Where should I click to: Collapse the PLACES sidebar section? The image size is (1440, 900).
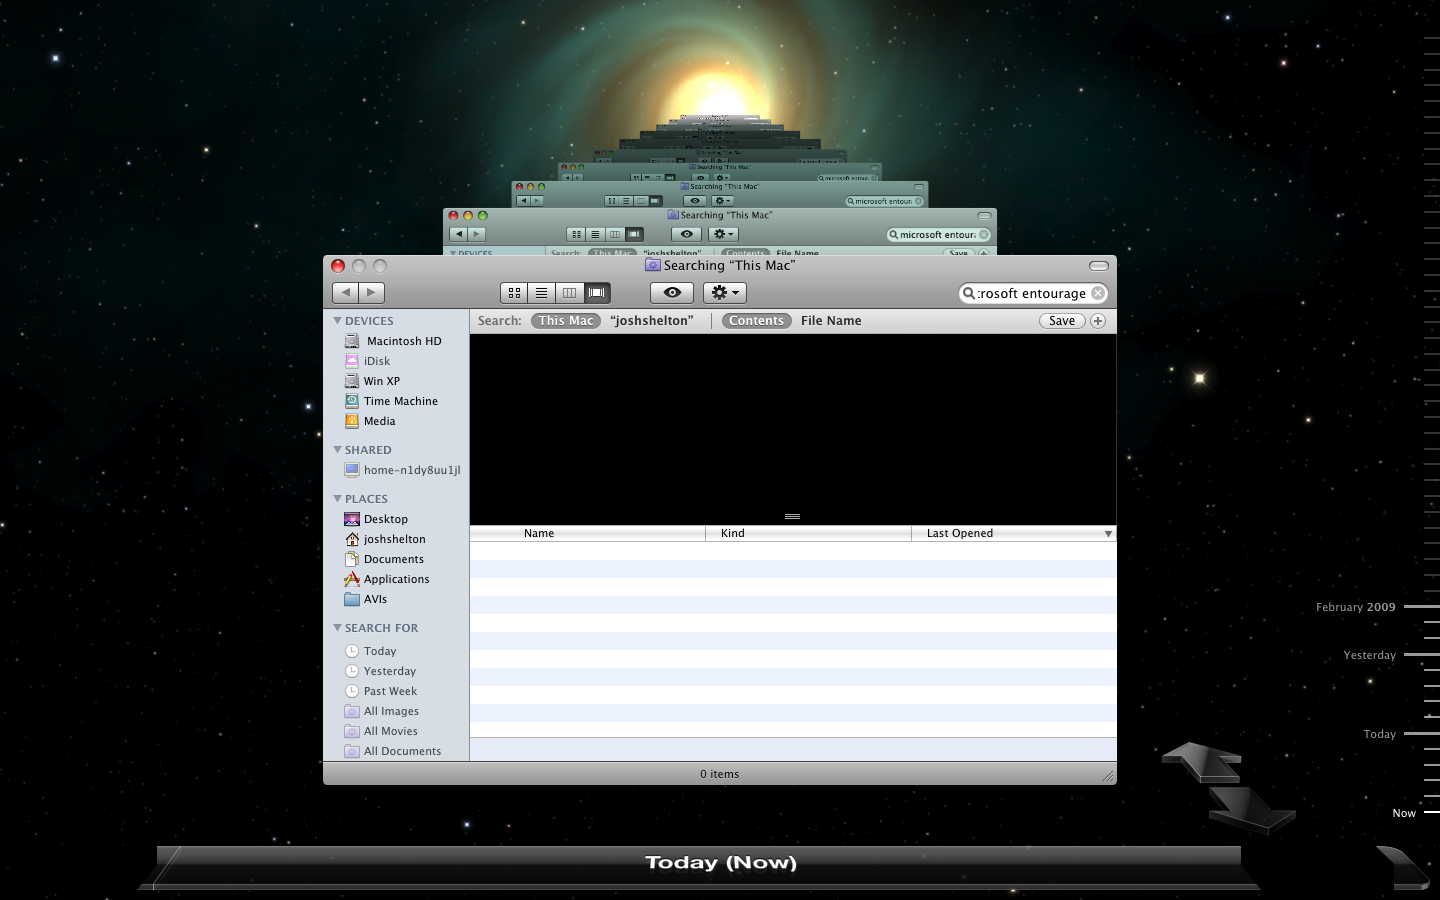pos(337,499)
